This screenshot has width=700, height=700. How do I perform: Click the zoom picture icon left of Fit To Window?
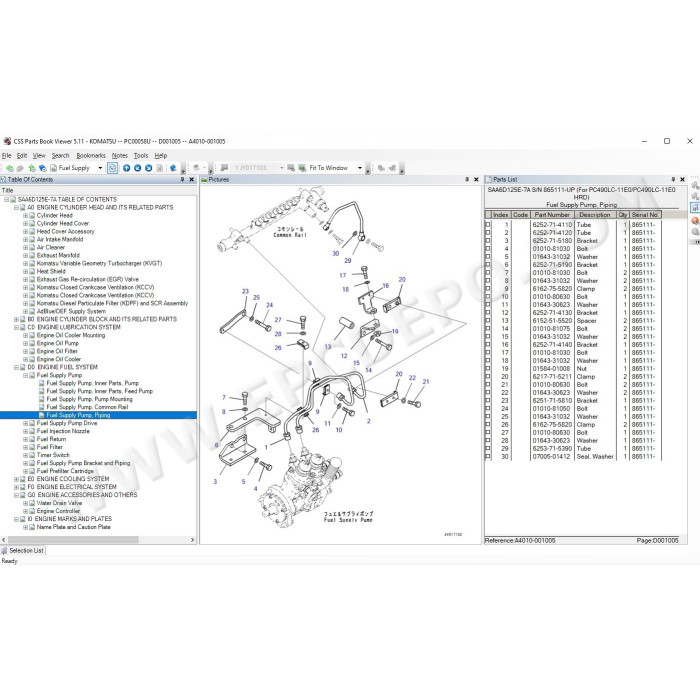302,168
